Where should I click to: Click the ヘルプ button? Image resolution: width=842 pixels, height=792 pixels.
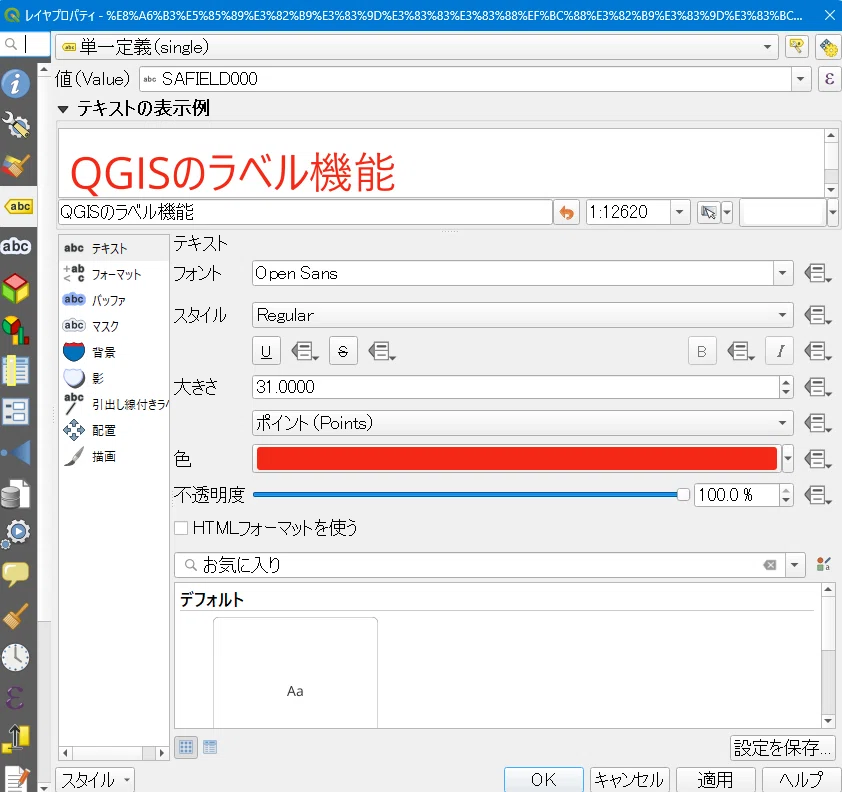click(x=801, y=779)
